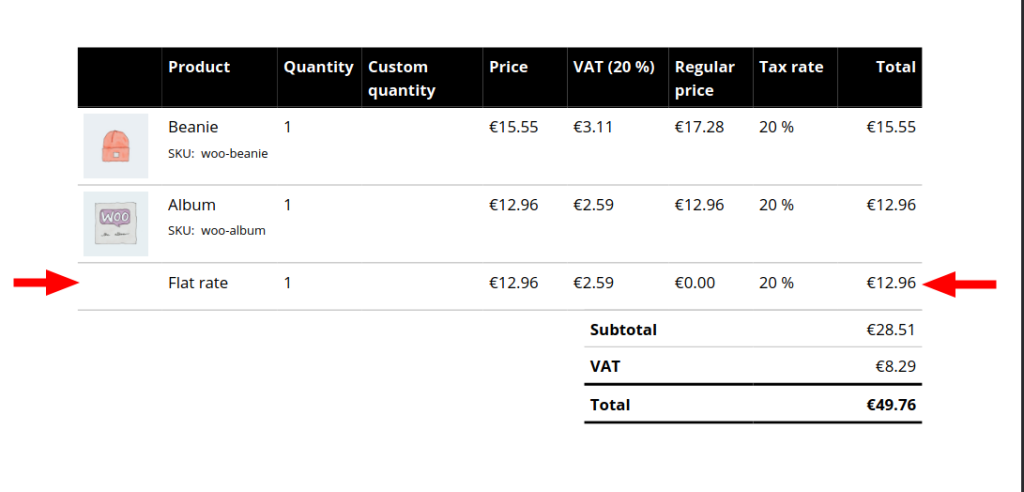The width and height of the screenshot is (1024, 492).
Task: Click the VAT total €8.29
Action: tap(895, 366)
